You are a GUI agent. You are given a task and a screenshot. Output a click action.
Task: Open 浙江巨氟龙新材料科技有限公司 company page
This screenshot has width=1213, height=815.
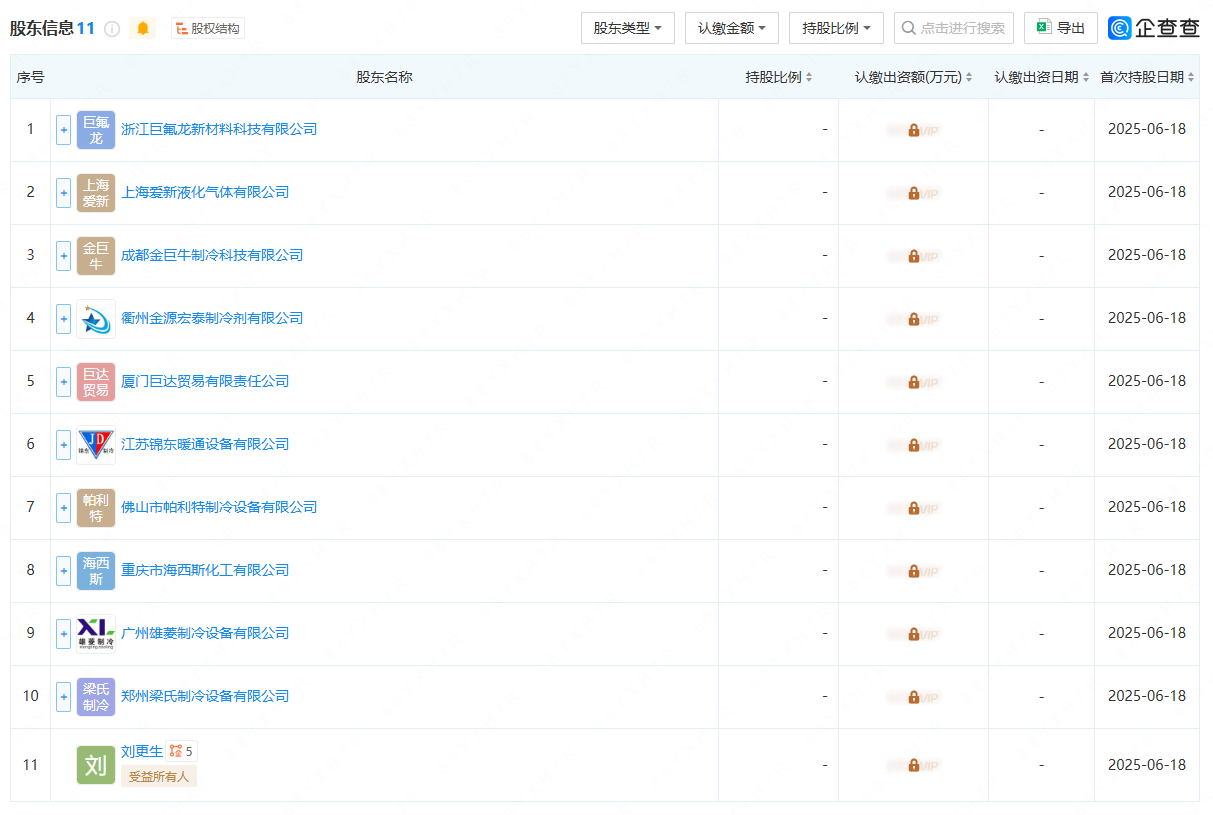point(219,129)
